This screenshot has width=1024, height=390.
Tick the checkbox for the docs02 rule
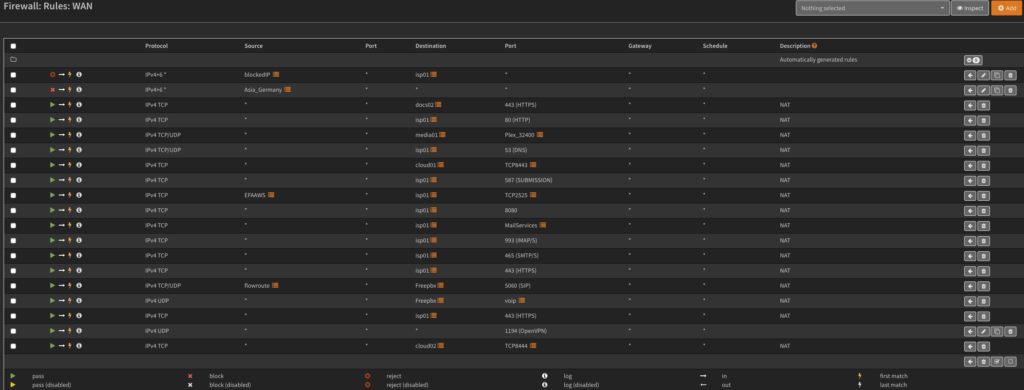[13, 105]
